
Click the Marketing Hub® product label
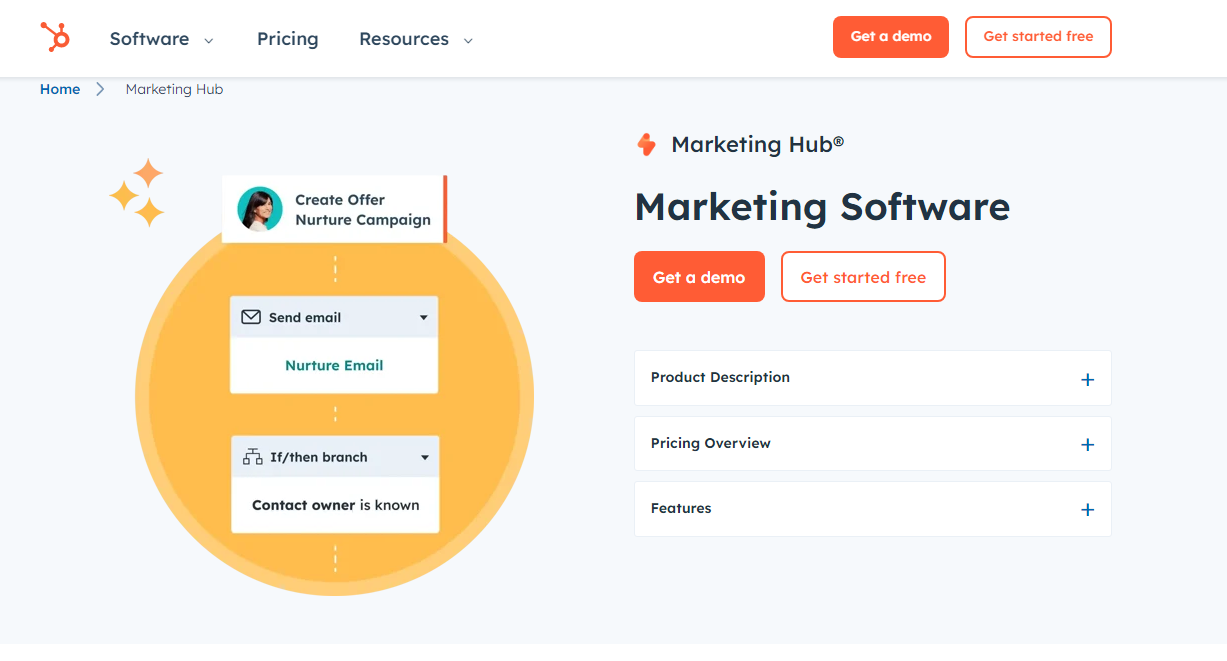tap(758, 144)
